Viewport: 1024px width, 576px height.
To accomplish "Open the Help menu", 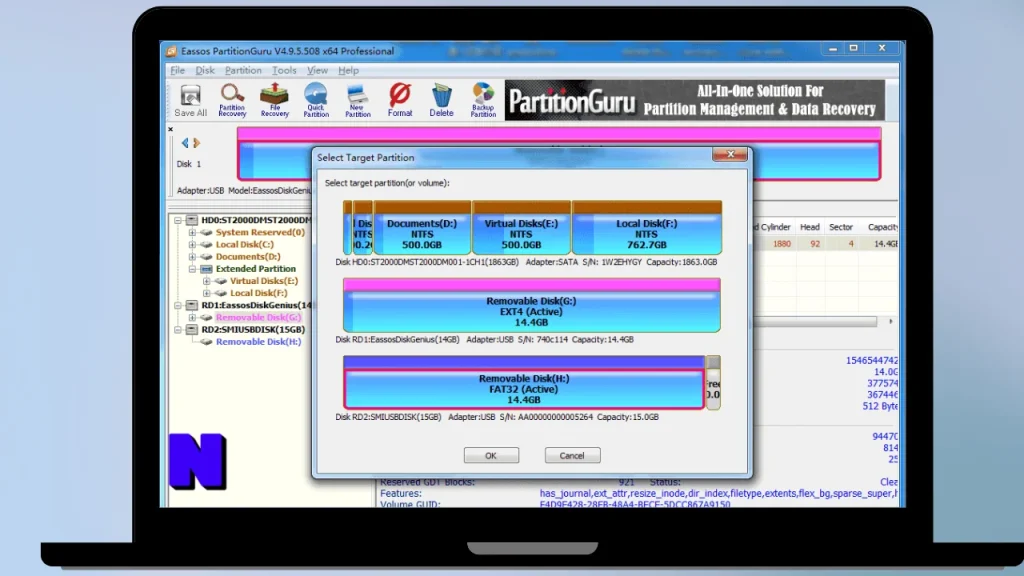I will pos(348,71).
